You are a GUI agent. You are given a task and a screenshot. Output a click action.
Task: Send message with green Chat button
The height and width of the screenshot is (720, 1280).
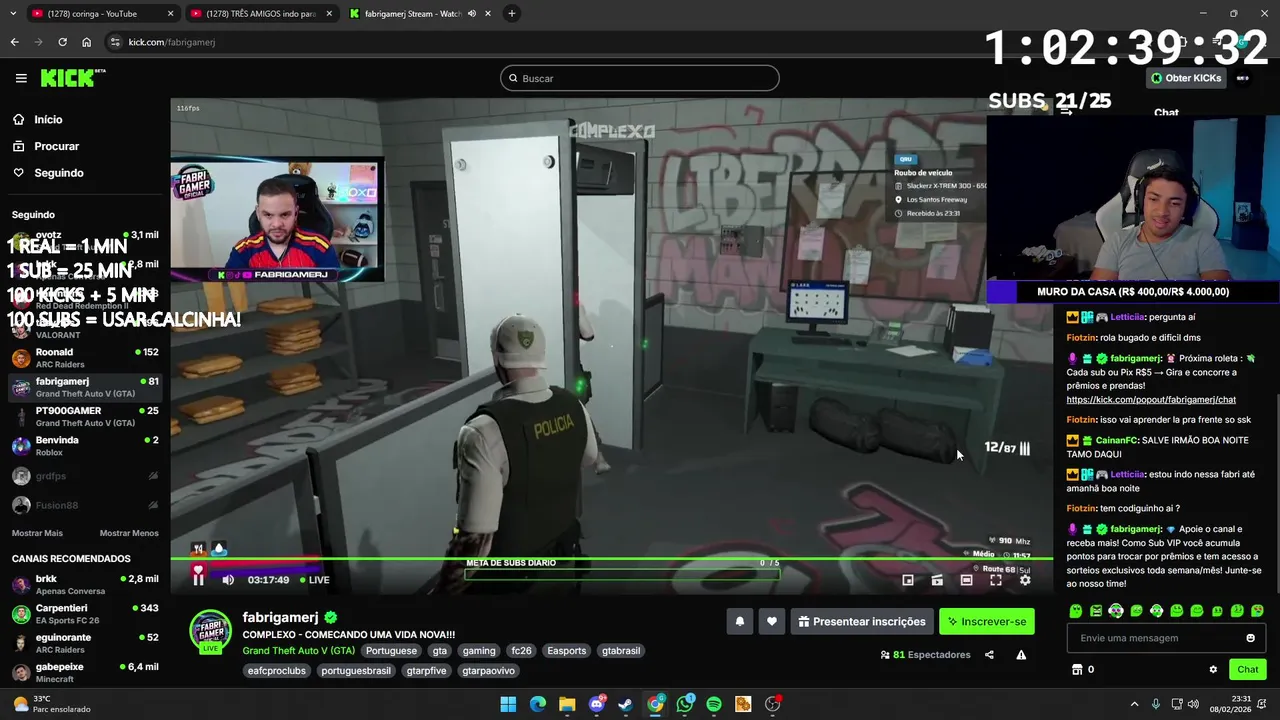pos(1248,669)
